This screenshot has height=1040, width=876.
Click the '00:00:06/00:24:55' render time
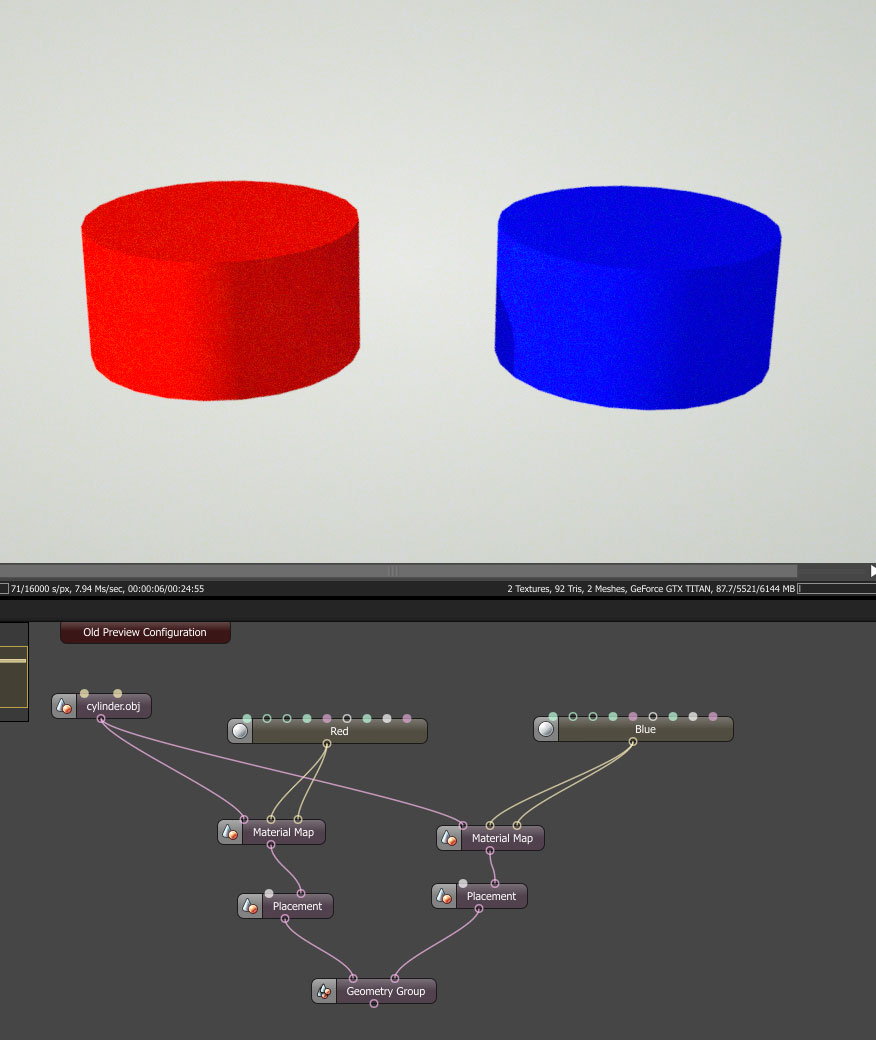(166, 588)
